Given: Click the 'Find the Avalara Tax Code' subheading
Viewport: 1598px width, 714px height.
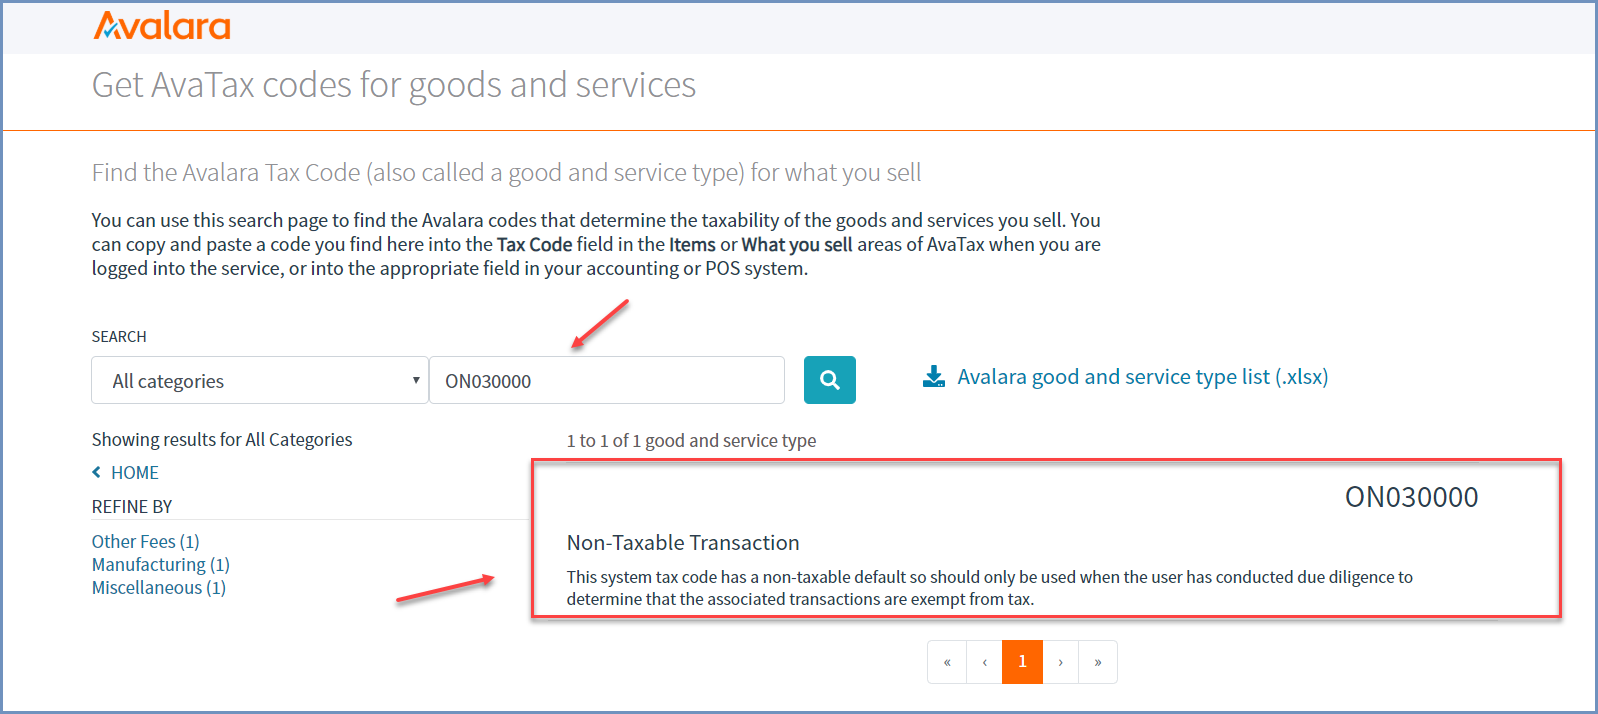Looking at the screenshot, I should (506, 173).
